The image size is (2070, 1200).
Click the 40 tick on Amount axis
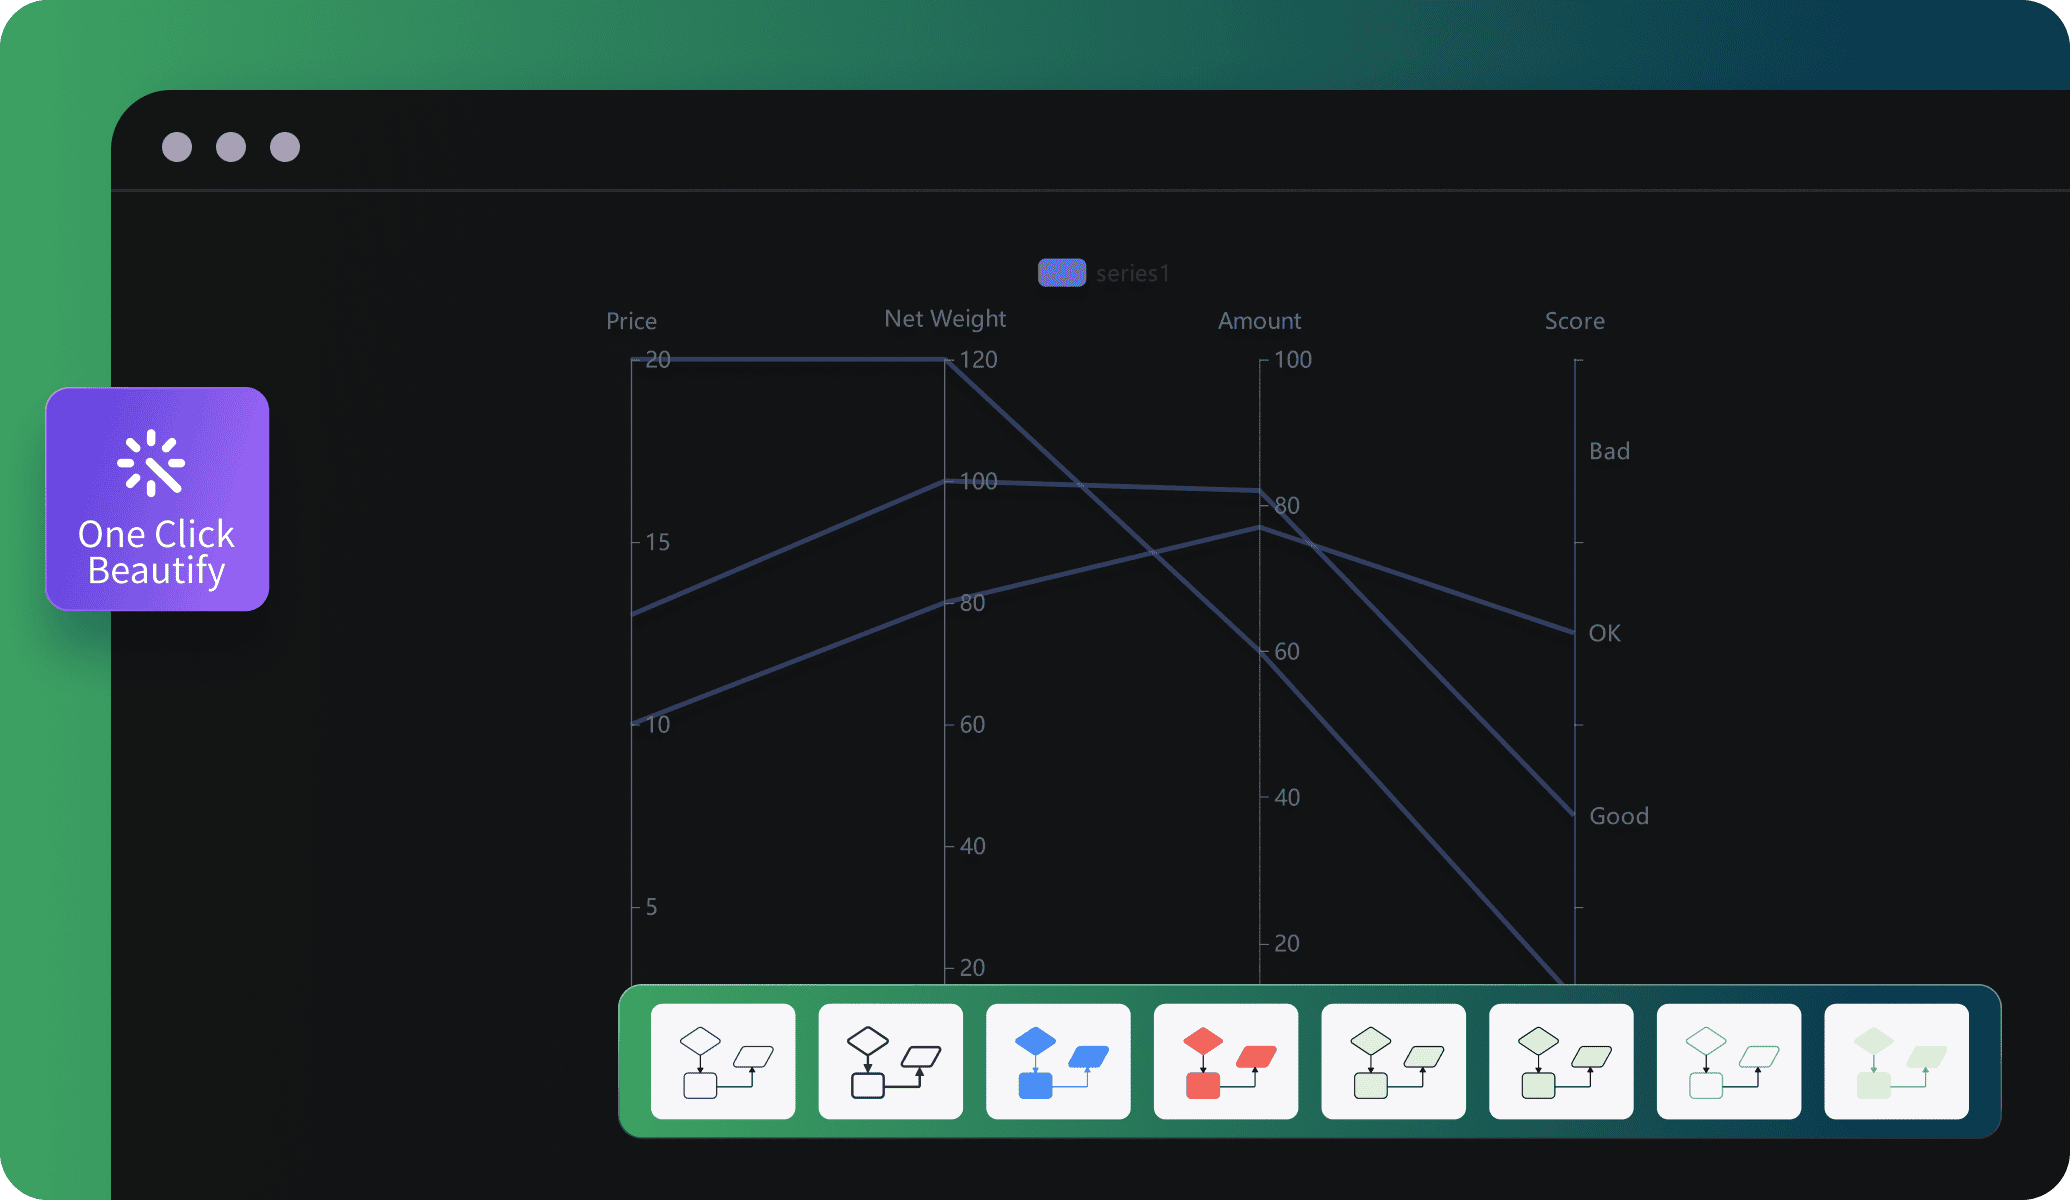point(1287,797)
